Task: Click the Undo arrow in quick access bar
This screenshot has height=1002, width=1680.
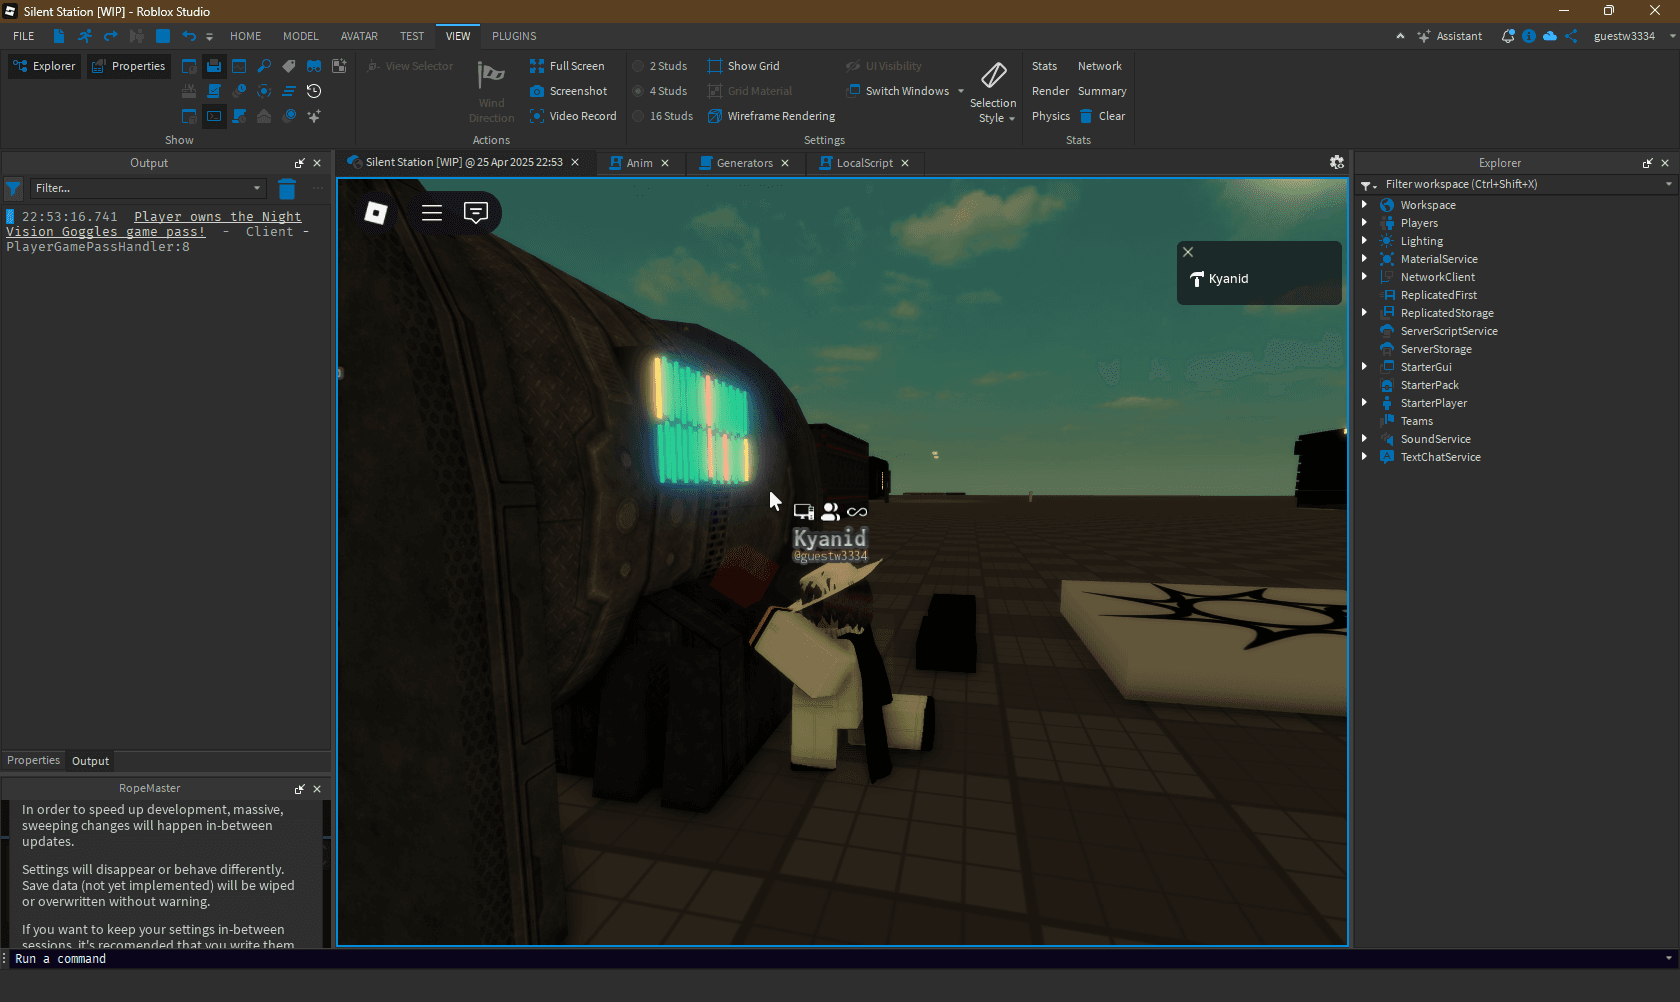Action: click(189, 36)
